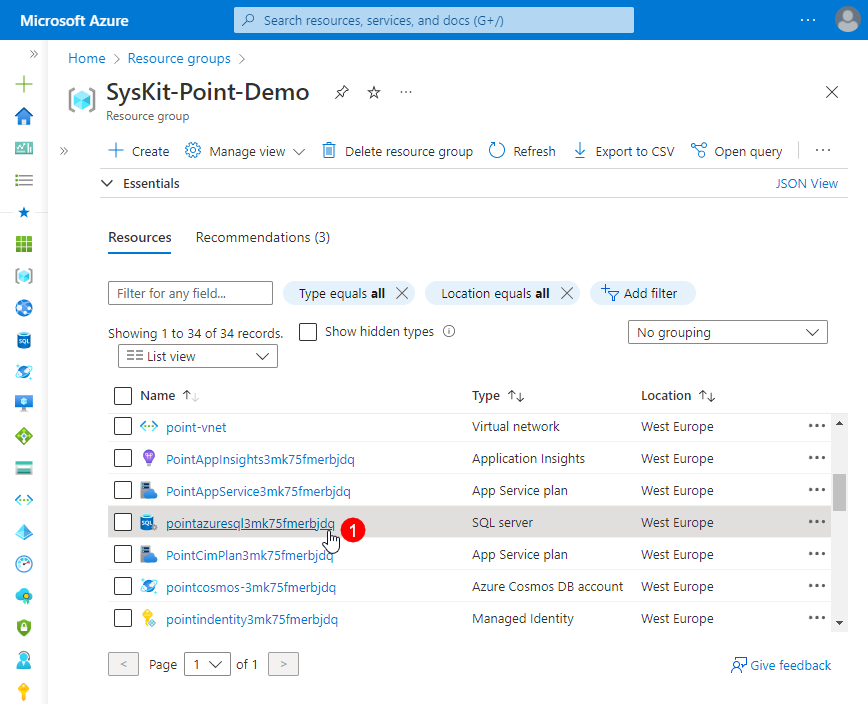Pin SysKit-Point-Demo using the pushpin icon
868x704 pixels.
coord(341,92)
